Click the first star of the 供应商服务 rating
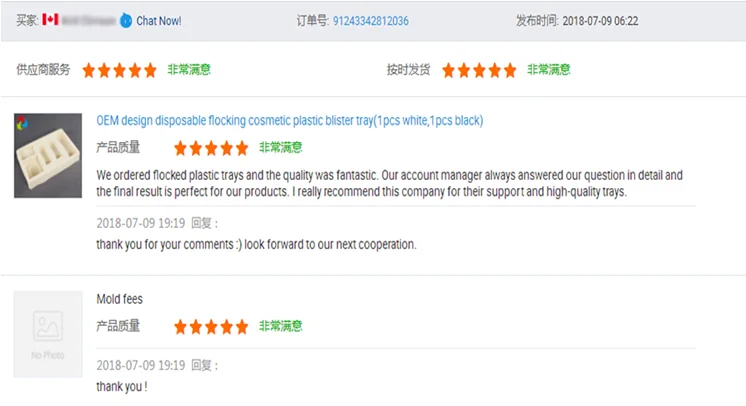Image resolution: width=746 pixels, height=406 pixels. tap(89, 70)
